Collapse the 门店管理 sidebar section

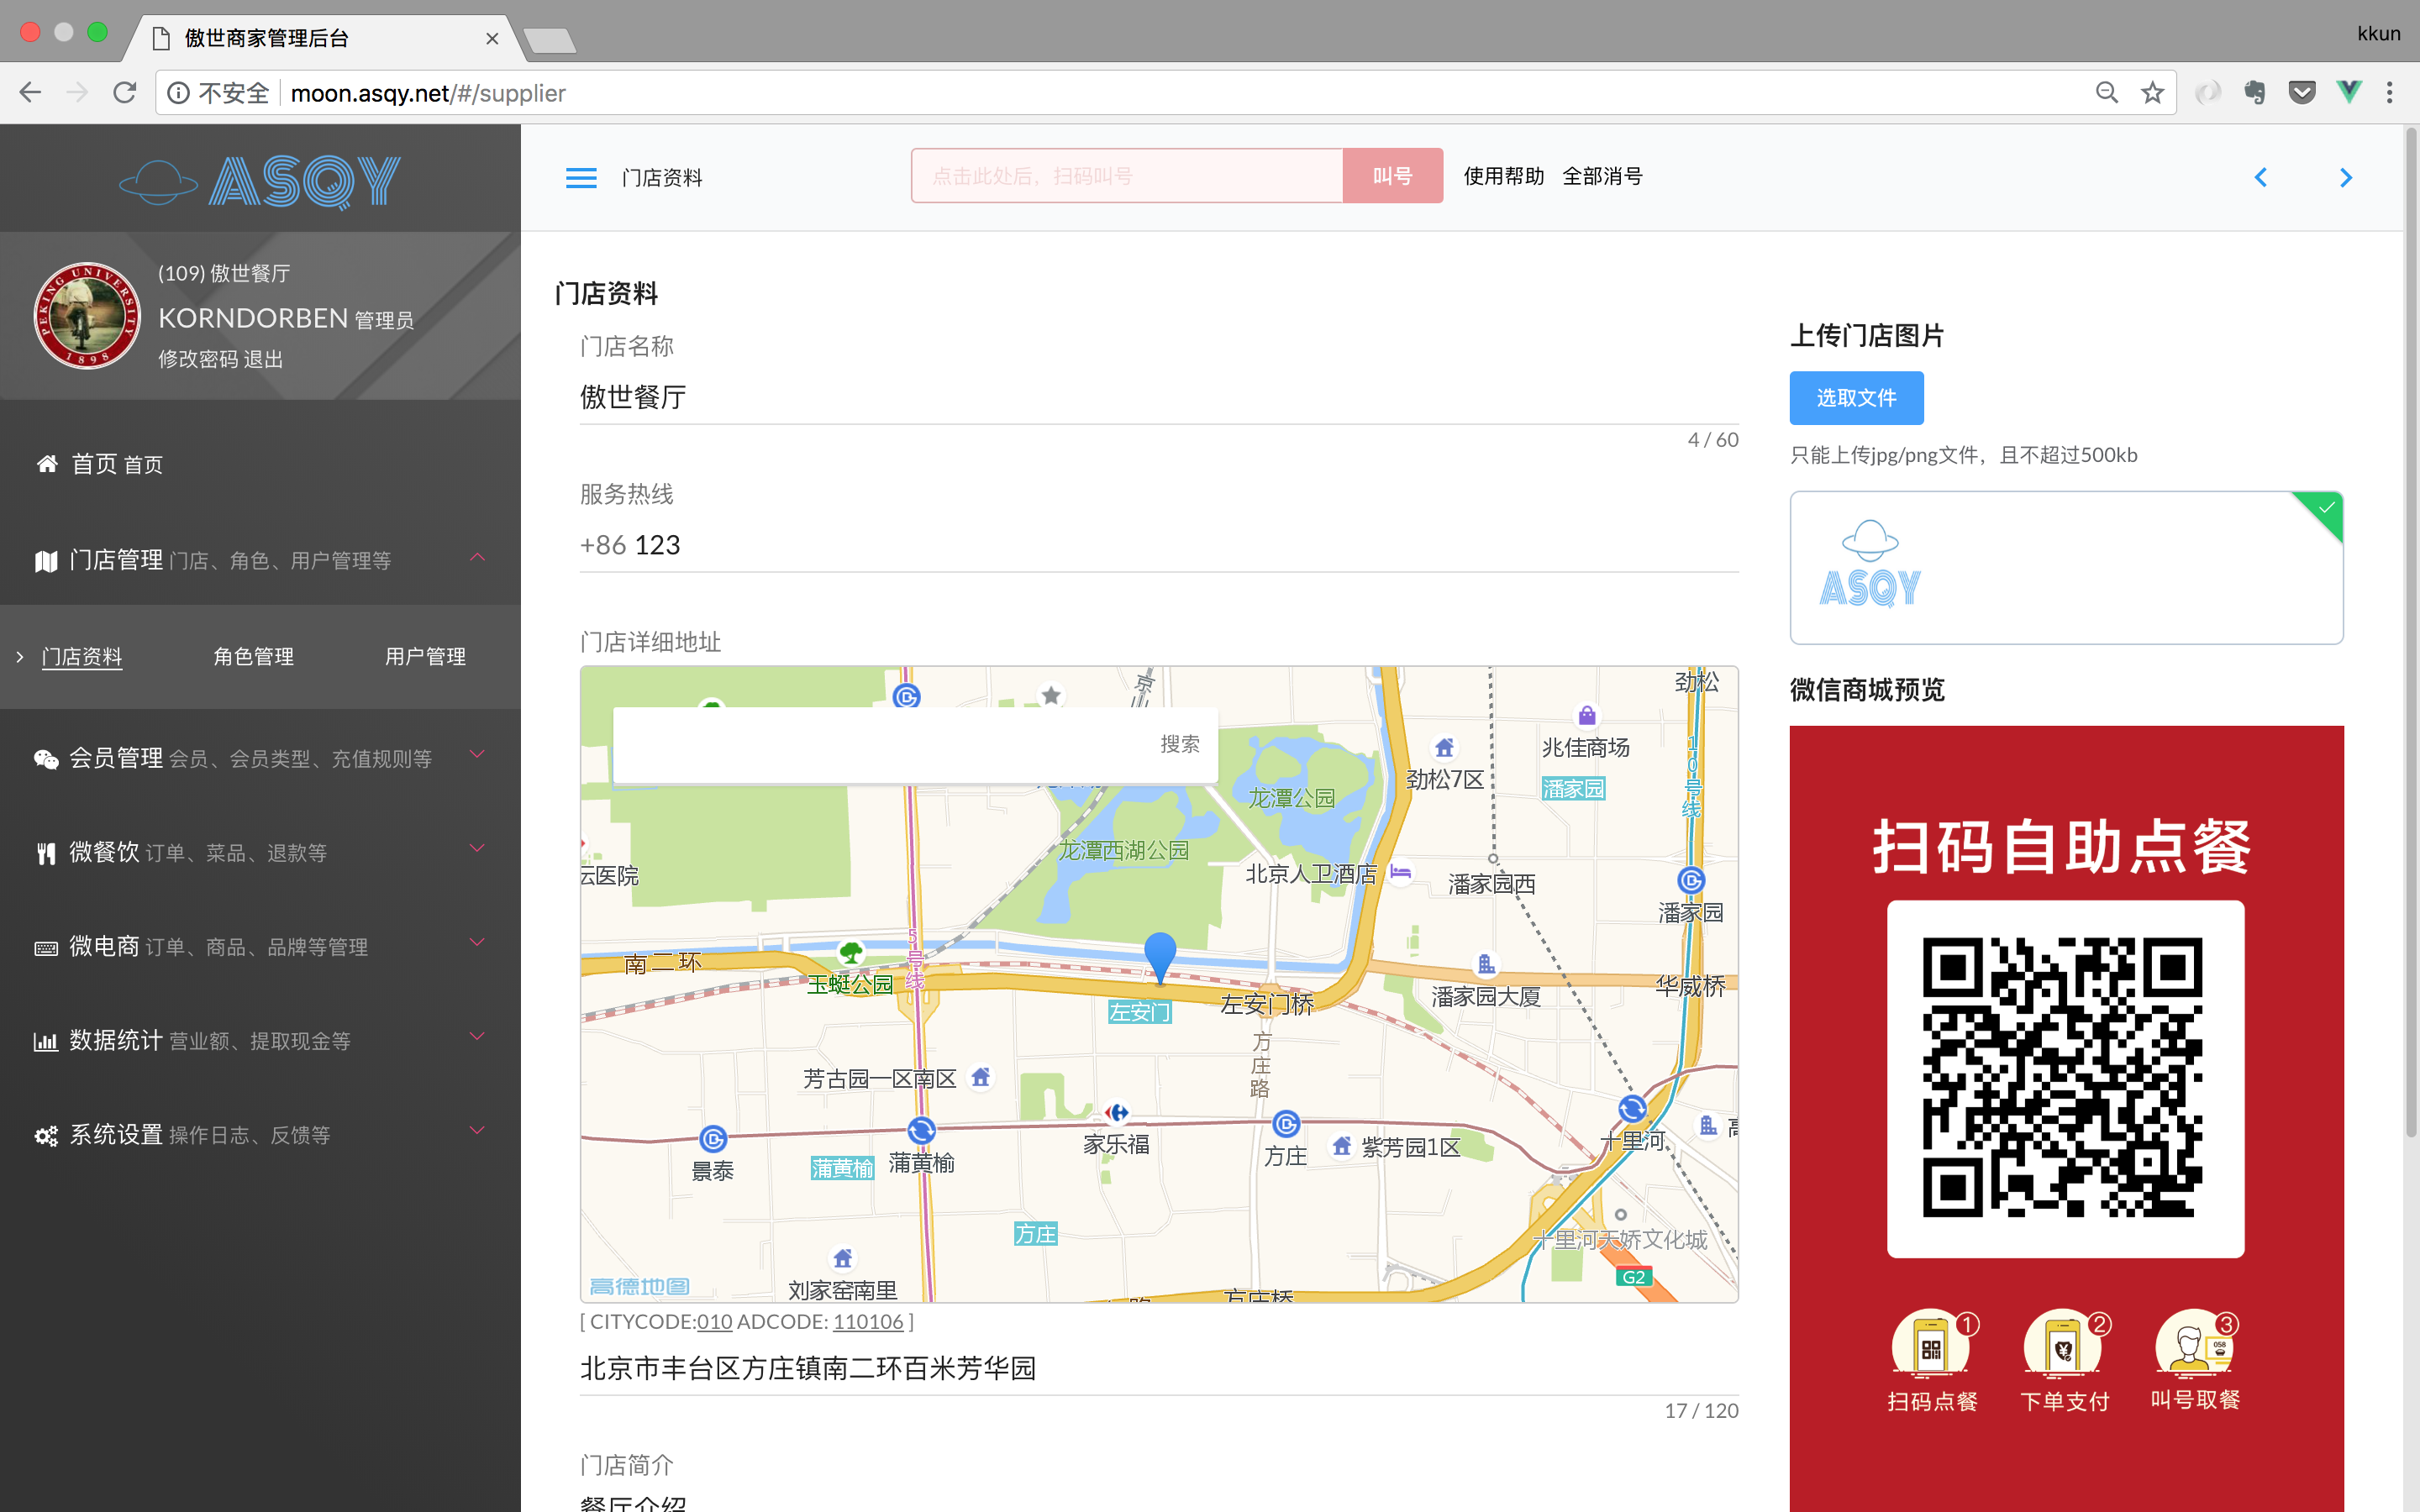pos(477,557)
